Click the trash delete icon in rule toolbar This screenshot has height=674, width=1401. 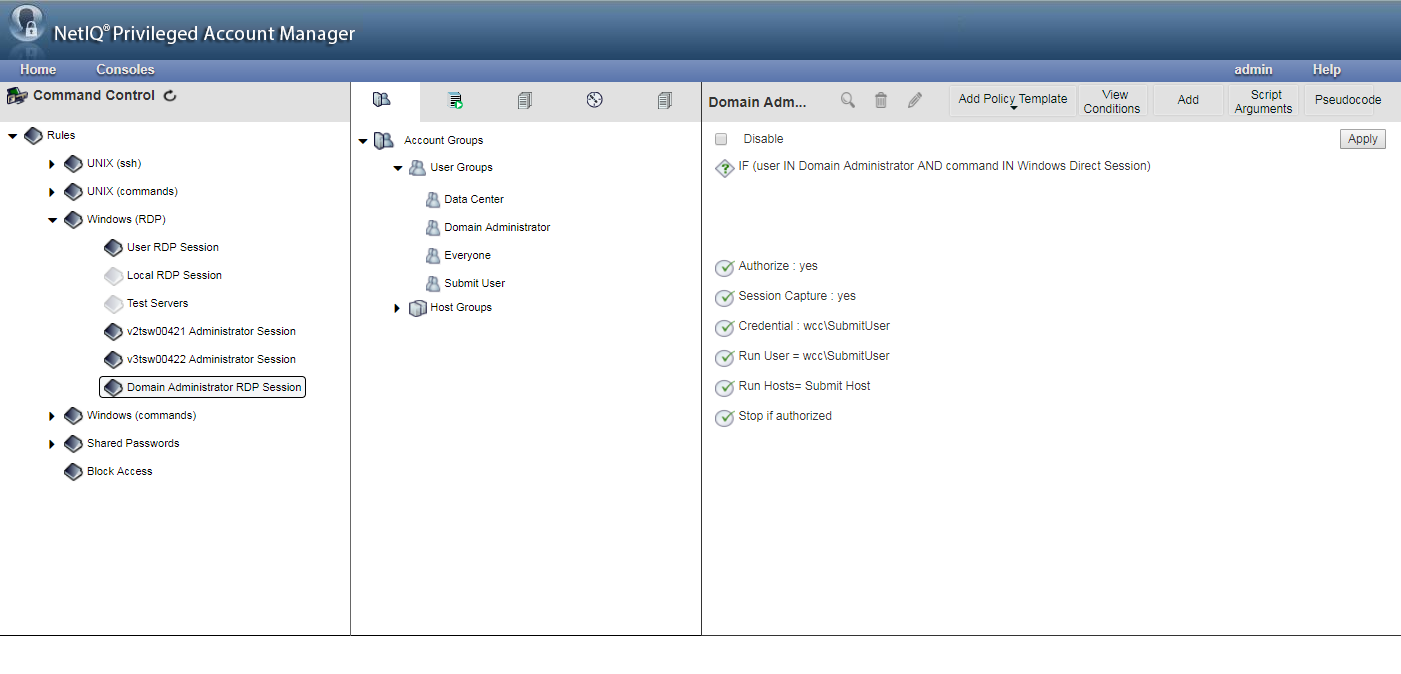click(x=881, y=100)
